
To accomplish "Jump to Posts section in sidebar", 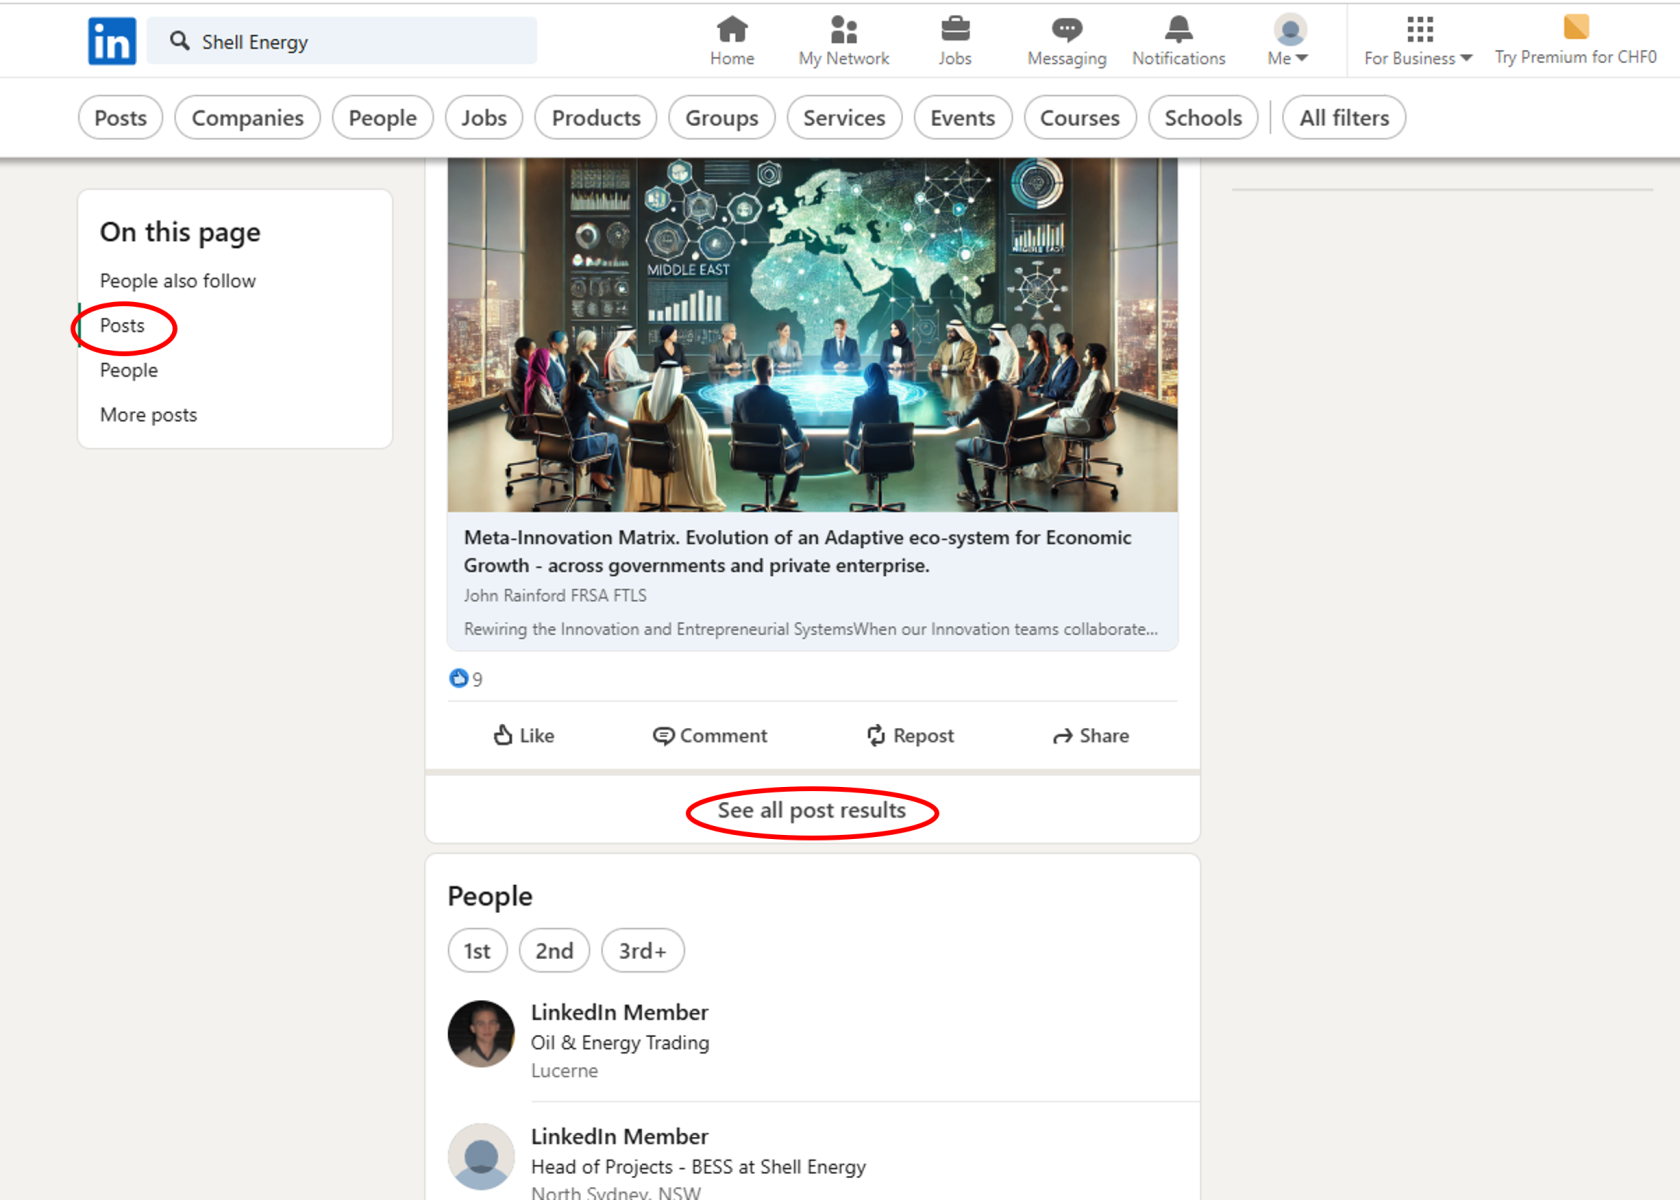I will (122, 326).
